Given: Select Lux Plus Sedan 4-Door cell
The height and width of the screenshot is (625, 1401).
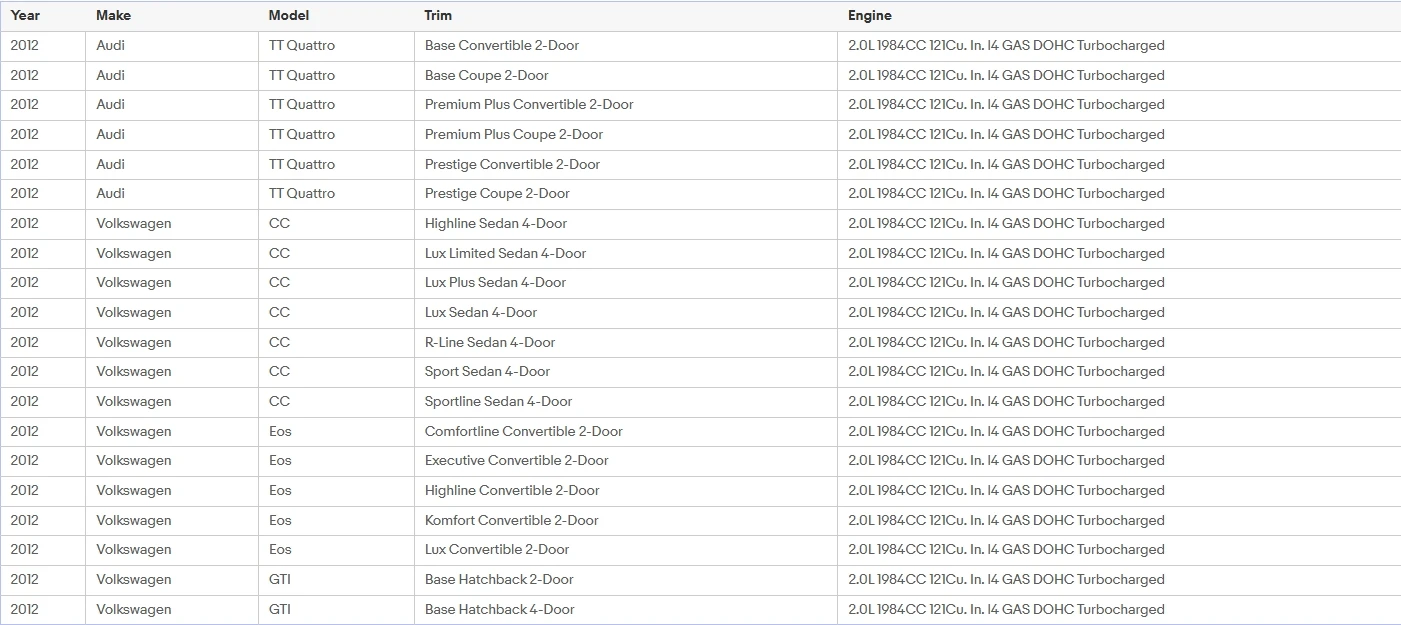Looking at the screenshot, I should tap(626, 283).
